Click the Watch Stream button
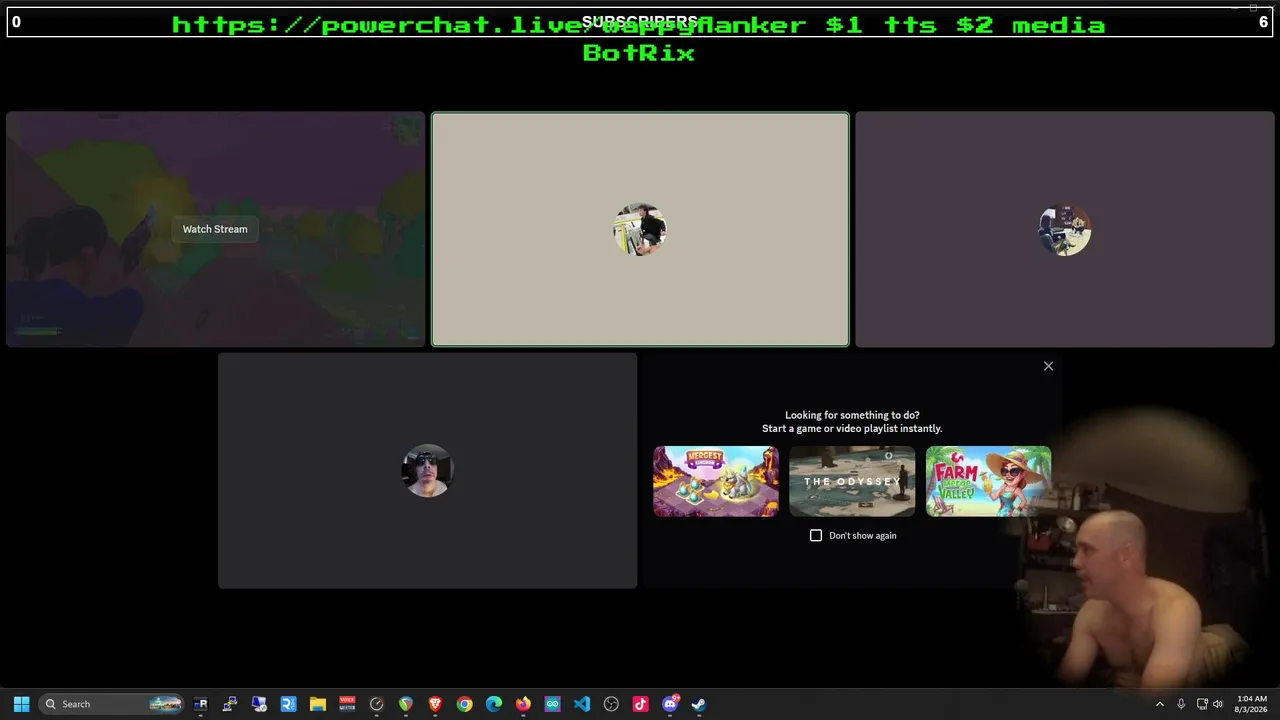 [215, 229]
